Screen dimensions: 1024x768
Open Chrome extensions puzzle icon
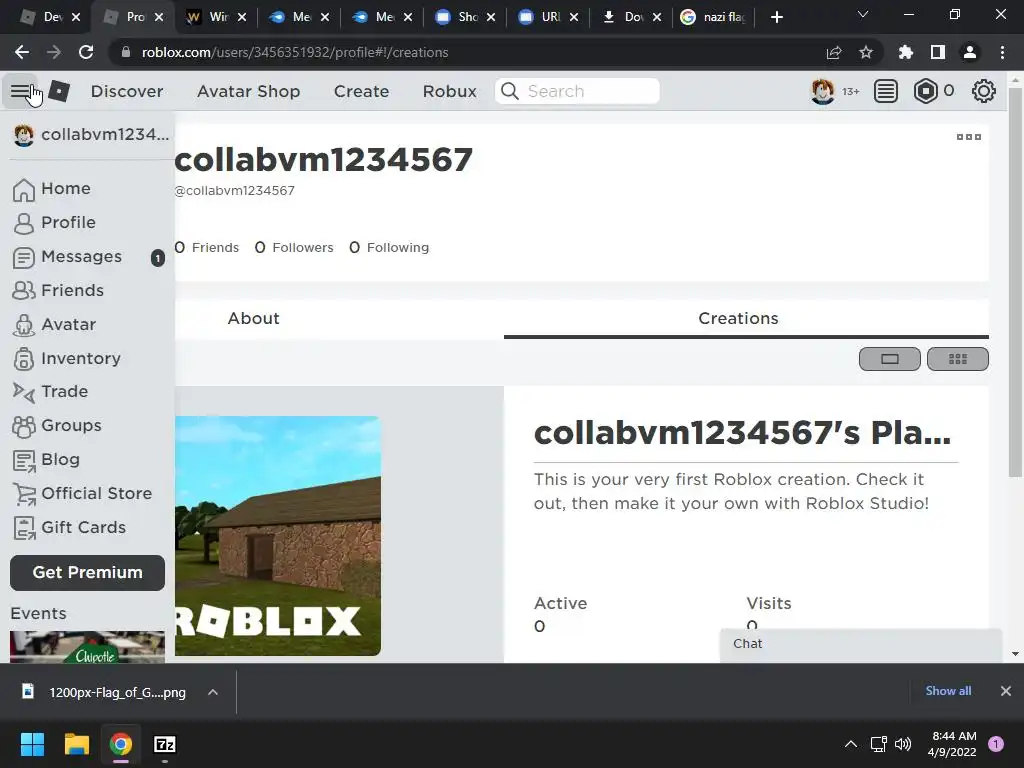pyautogui.click(x=906, y=52)
